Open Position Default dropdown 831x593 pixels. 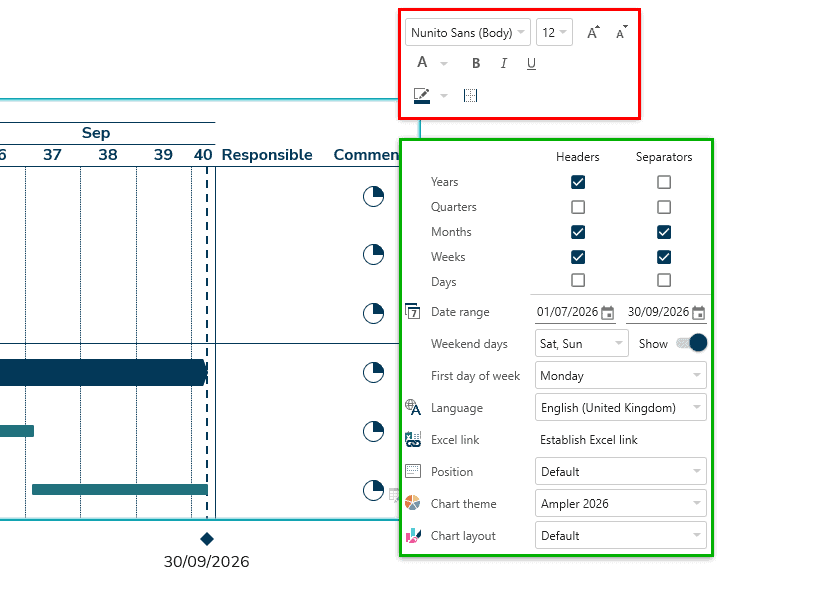tap(621, 471)
